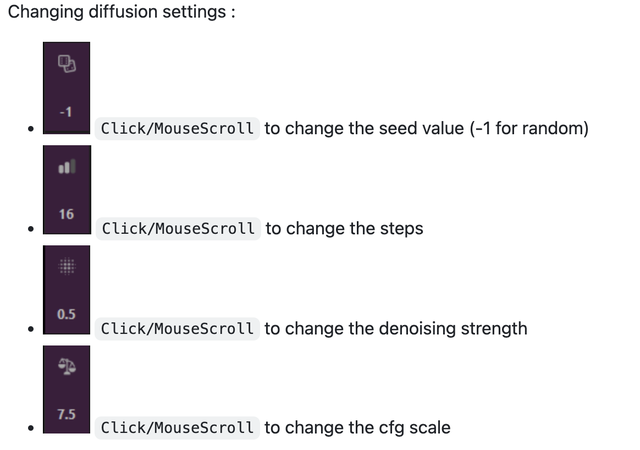The width and height of the screenshot is (640, 450).
Task: Click the denoising strength dotted-grid icon
Action: point(66,265)
